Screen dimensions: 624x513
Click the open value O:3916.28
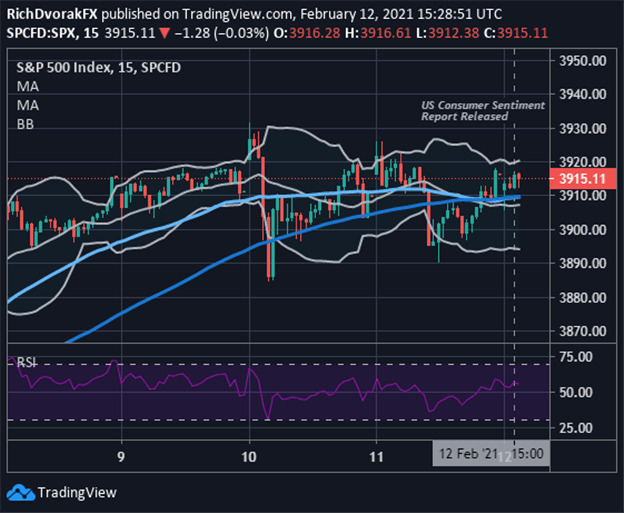tap(307, 33)
